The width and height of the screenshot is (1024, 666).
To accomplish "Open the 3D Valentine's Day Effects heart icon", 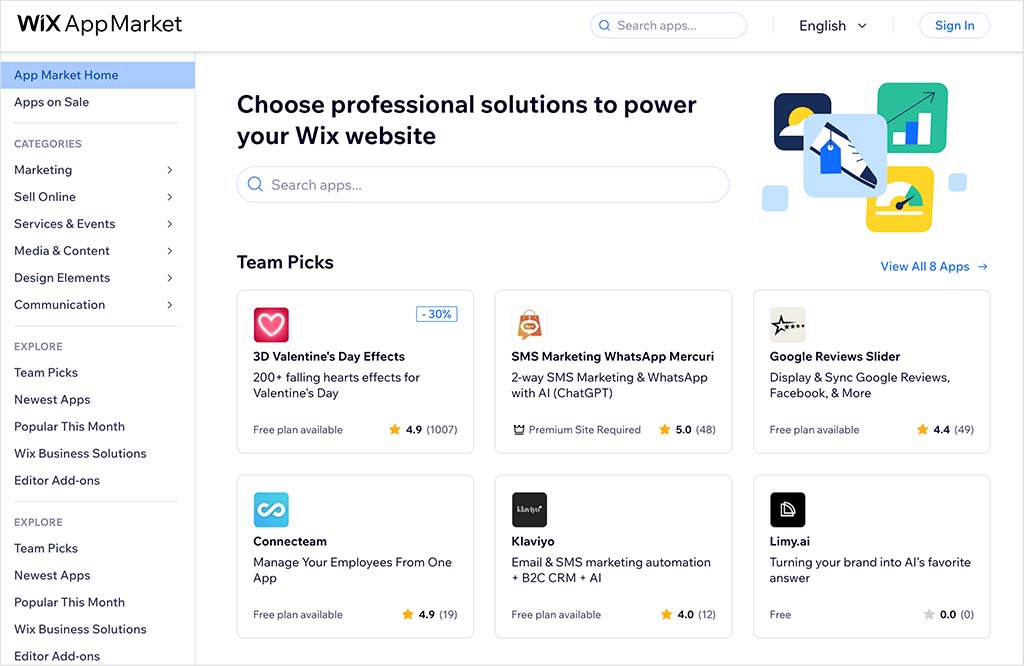I will click(x=271, y=325).
